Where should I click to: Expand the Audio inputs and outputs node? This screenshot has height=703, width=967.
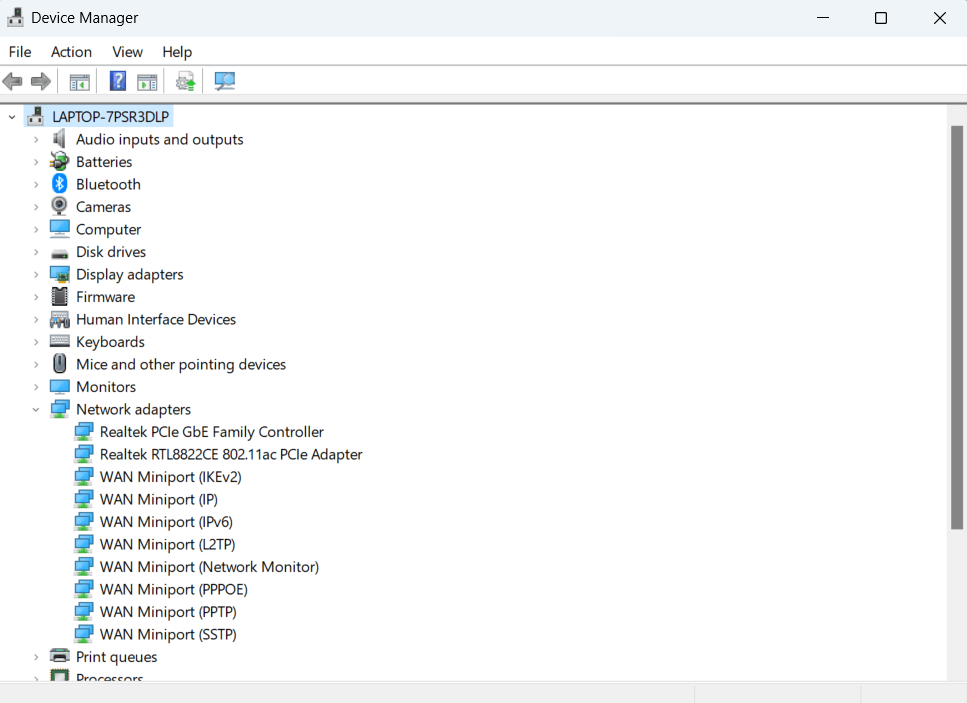(x=36, y=140)
